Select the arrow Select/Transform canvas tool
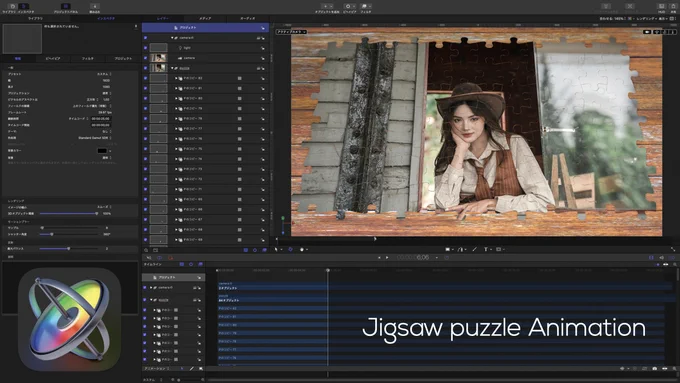Screen dimensions: 680x383 click(277, 249)
